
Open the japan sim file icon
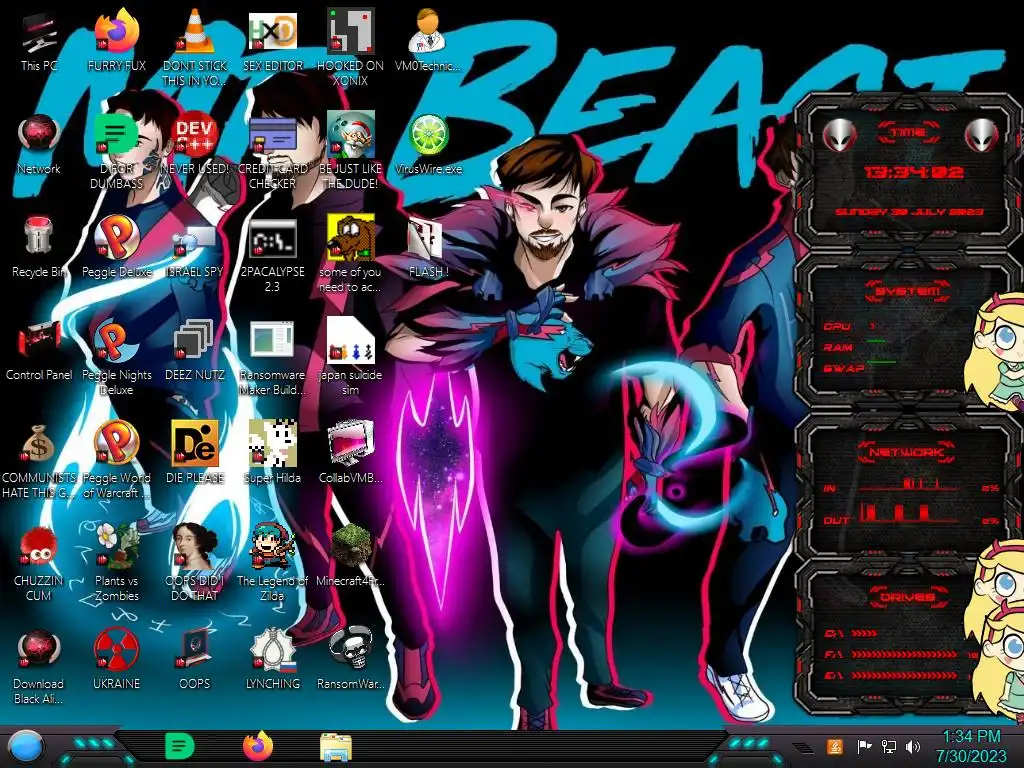(x=350, y=341)
